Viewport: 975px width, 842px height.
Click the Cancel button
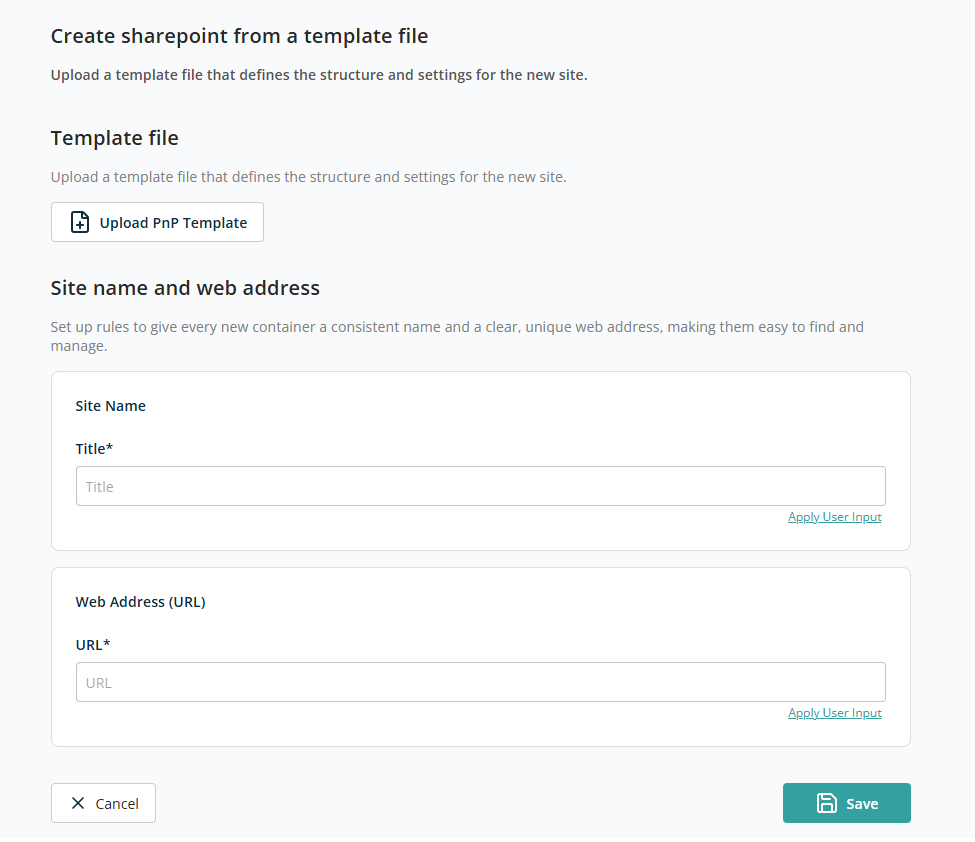pyautogui.click(x=103, y=803)
